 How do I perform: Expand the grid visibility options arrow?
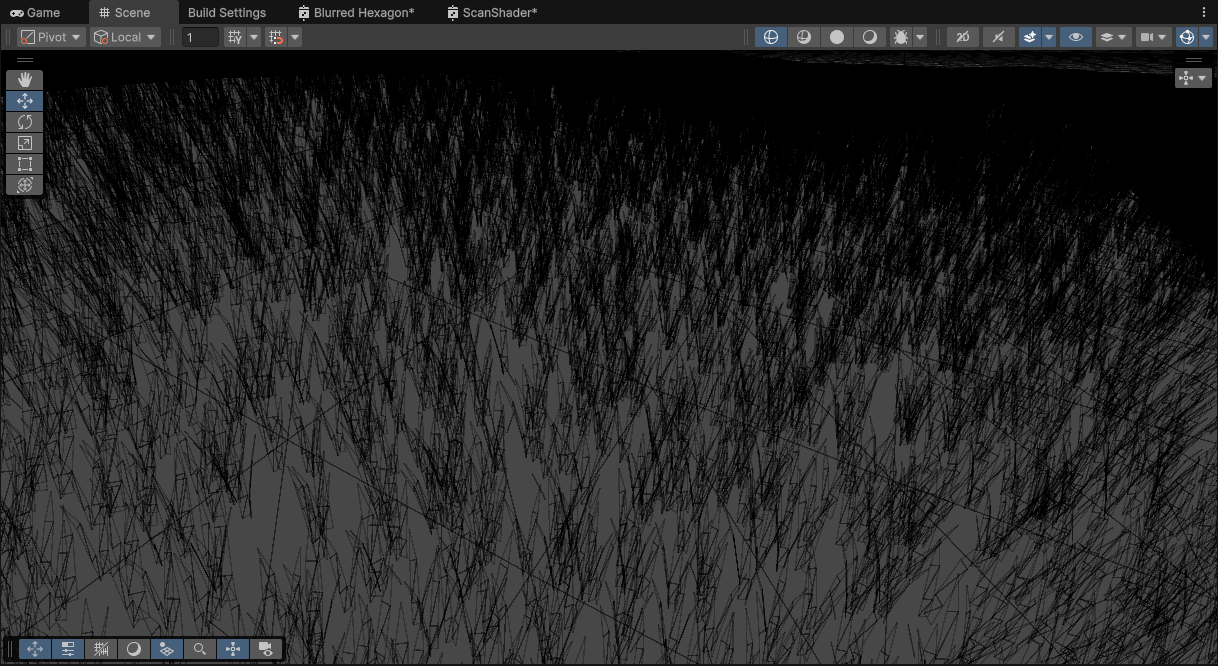[254, 37]
